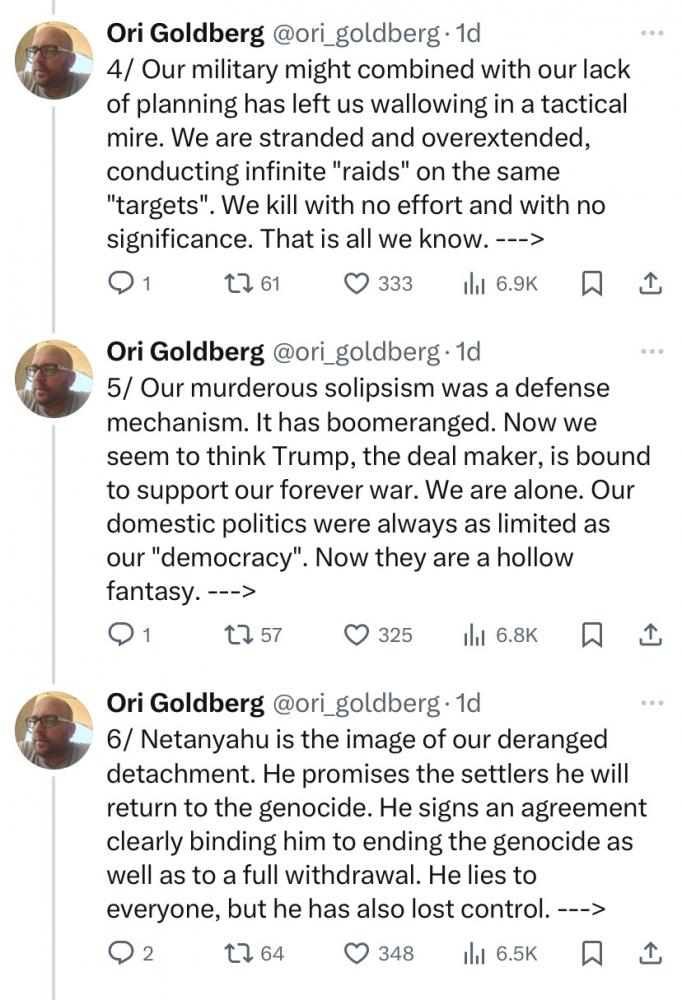Screen dimensions: 682x1000
Task: Share the 5/ hollow fantasy tweet
Action: click(x=650, y=634)
